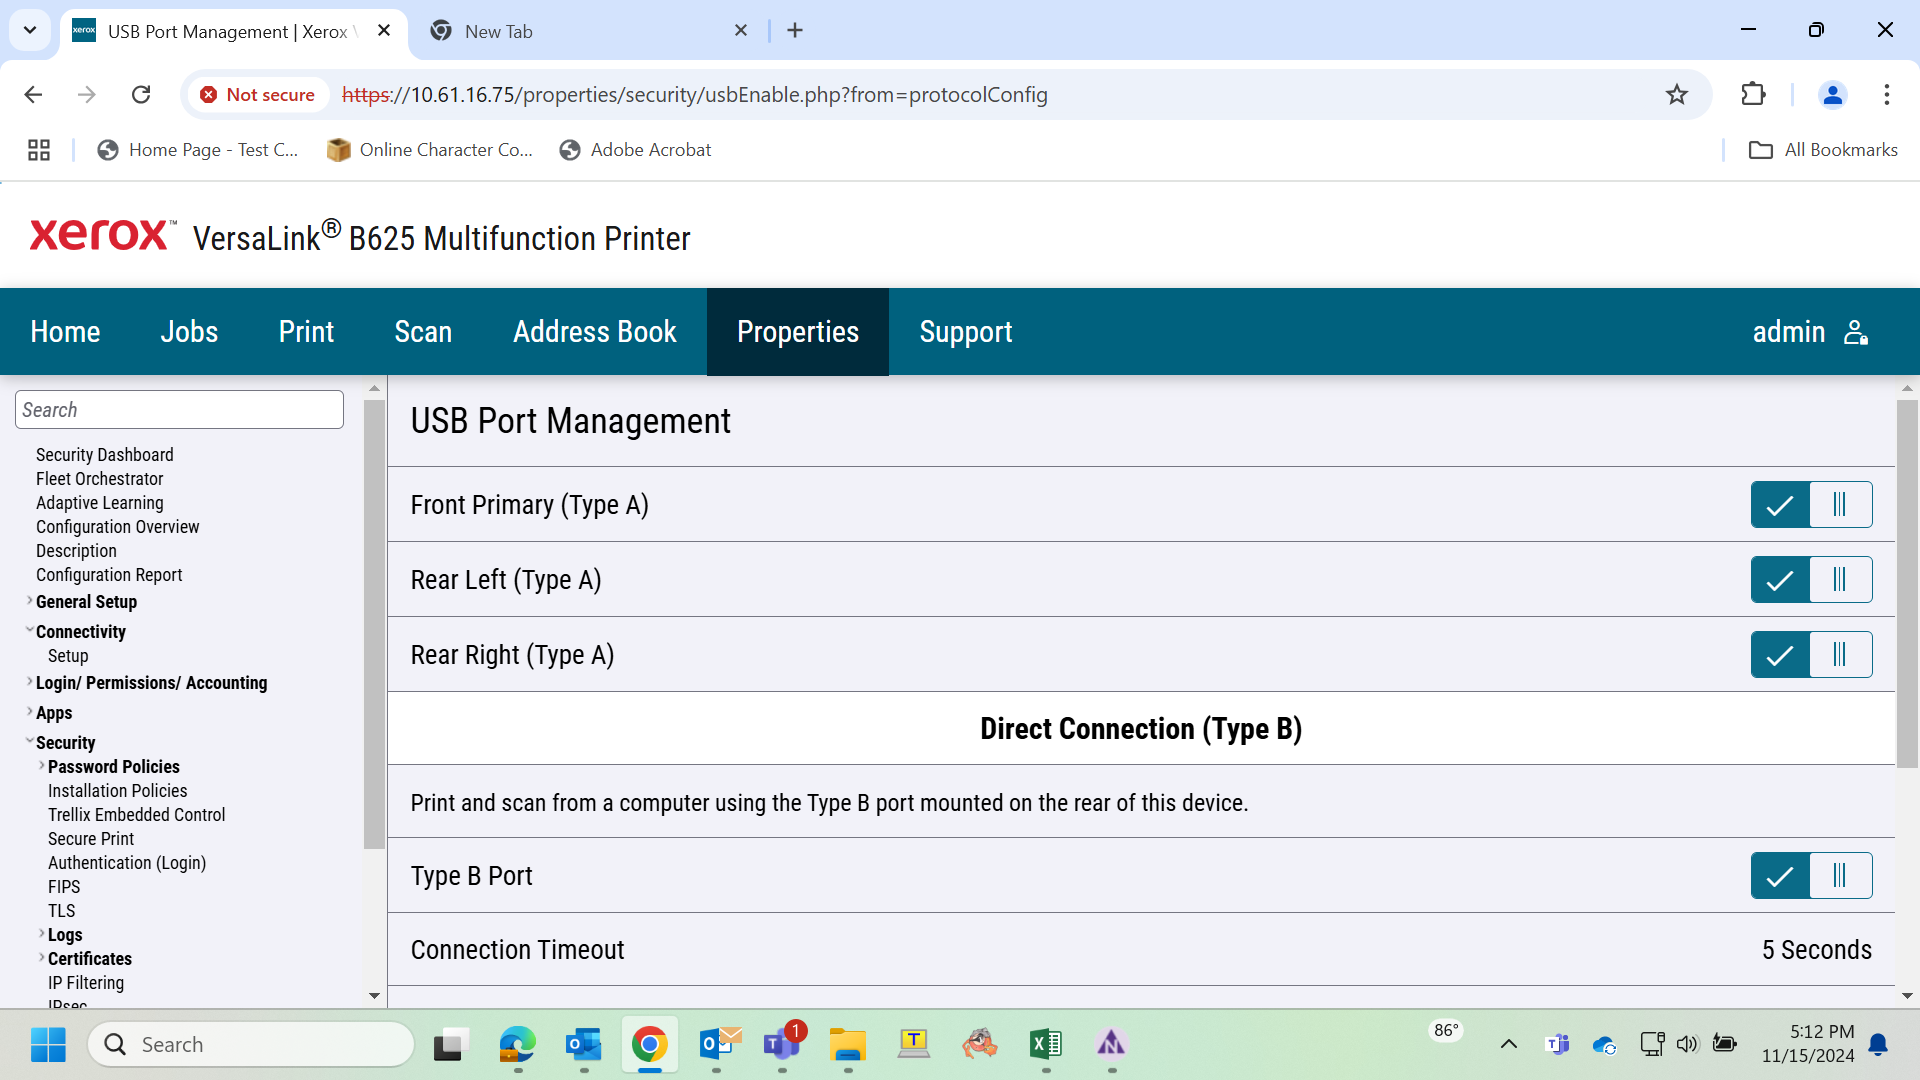Open Excel from the Windows taskbar
Viewport: 1920px width, 1080px height.
(x=1046, y=1044)
